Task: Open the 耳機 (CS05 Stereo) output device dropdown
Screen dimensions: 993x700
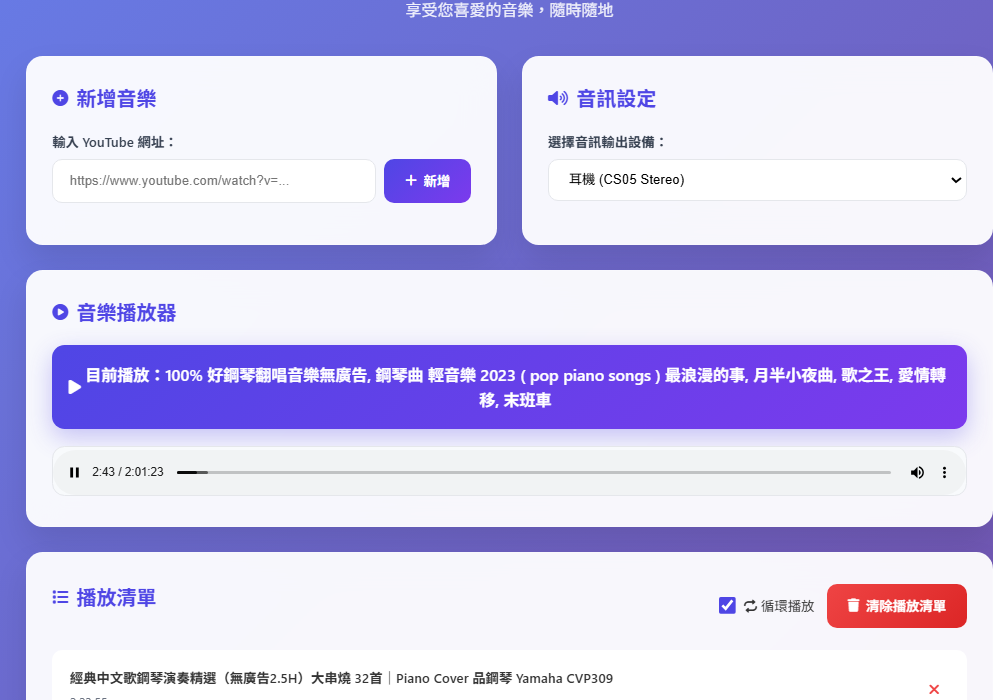Action: tap(757, 180)
